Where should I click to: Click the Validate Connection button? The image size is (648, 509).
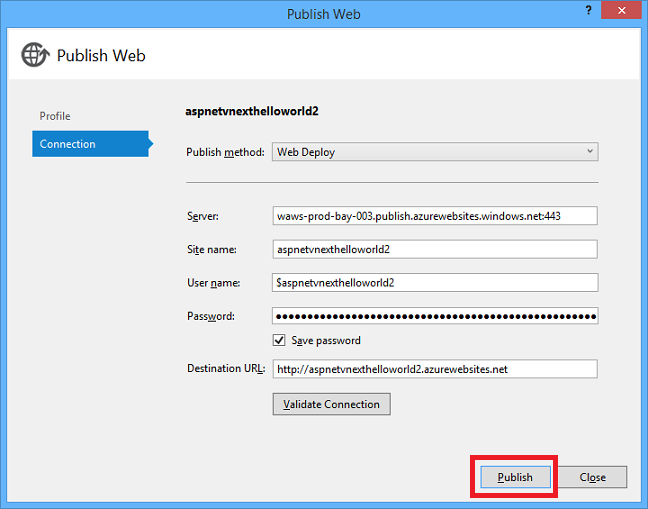pyautogui.click(x=331, y=404)
